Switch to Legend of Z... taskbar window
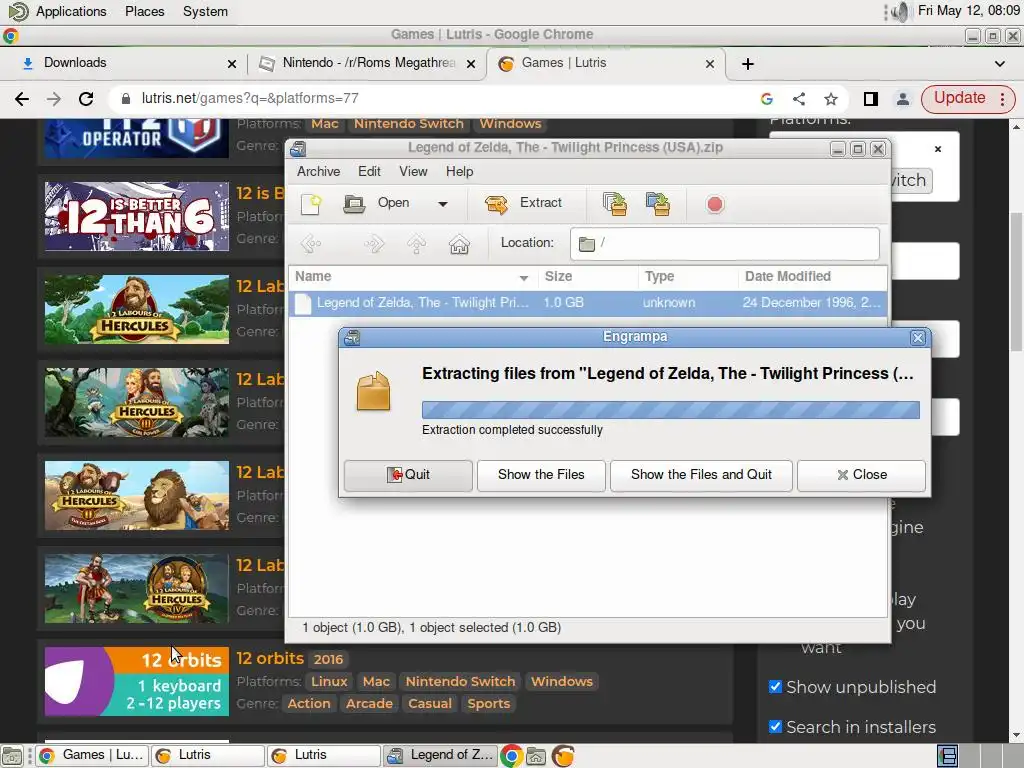Viewport: 1024px width, 768px height. [440, 756]
